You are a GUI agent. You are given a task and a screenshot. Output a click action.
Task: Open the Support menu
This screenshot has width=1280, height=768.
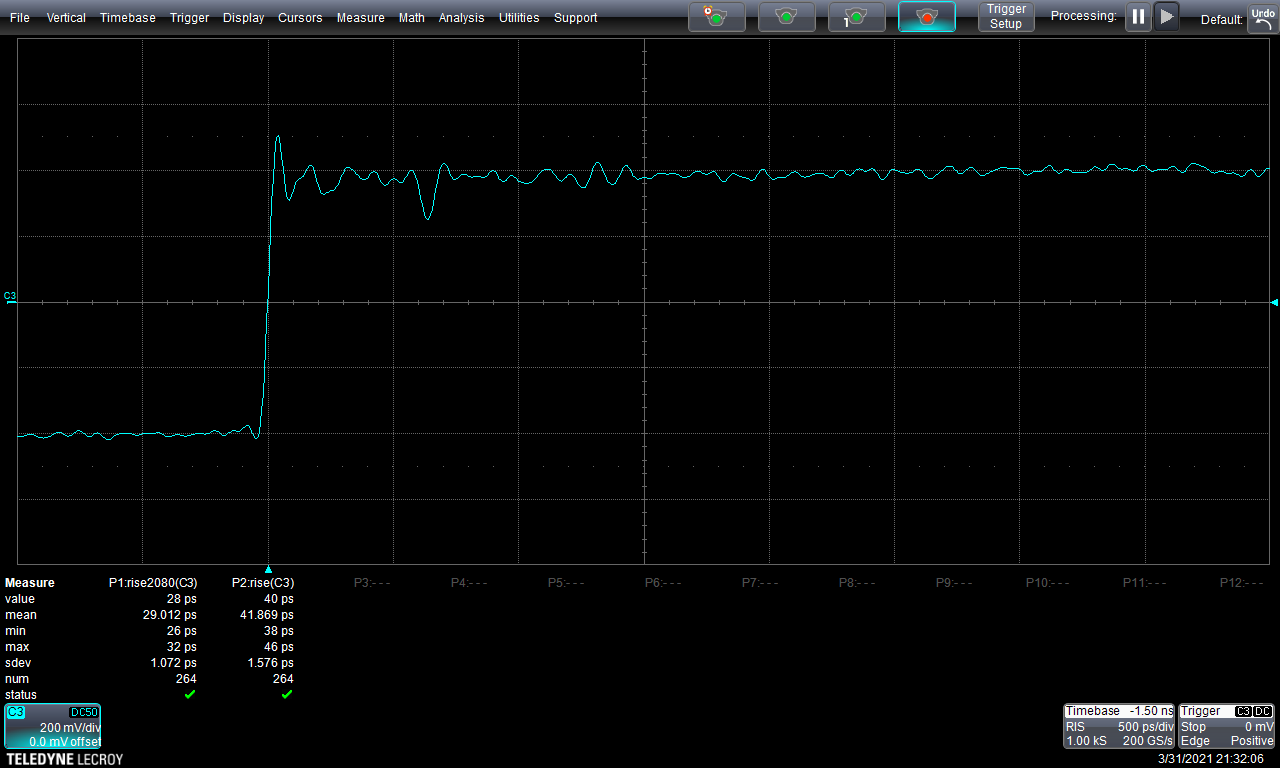click(576, 18)
